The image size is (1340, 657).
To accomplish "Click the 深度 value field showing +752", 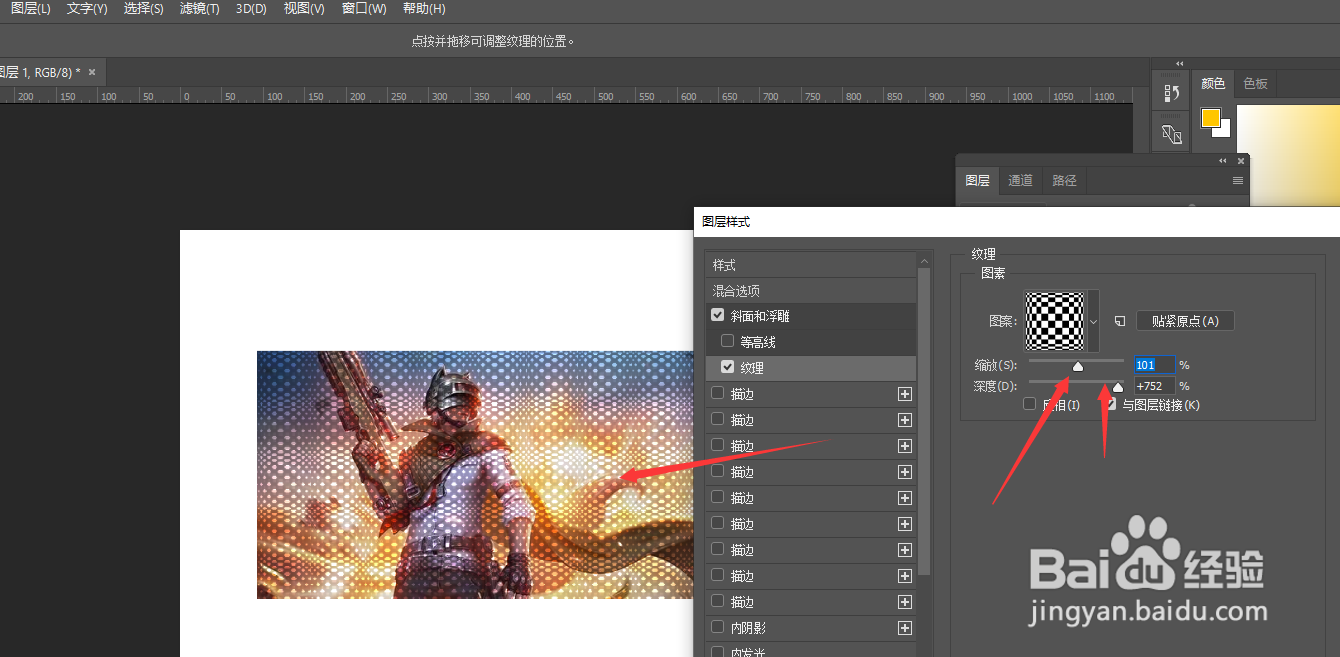I will [x=1153, y=385].
